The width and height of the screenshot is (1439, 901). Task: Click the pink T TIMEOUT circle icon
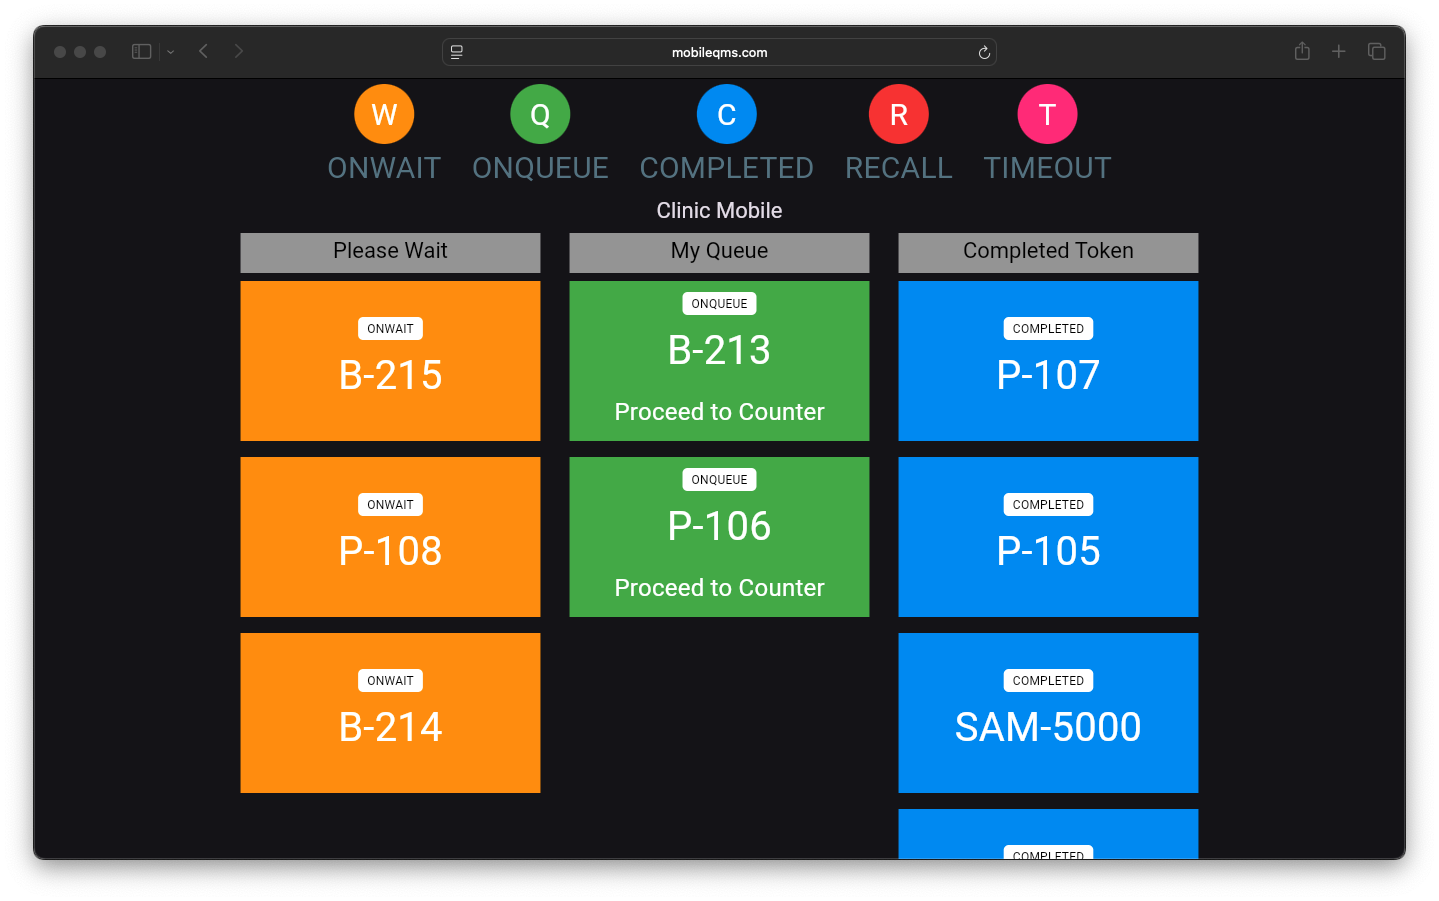click(1047, 115)
